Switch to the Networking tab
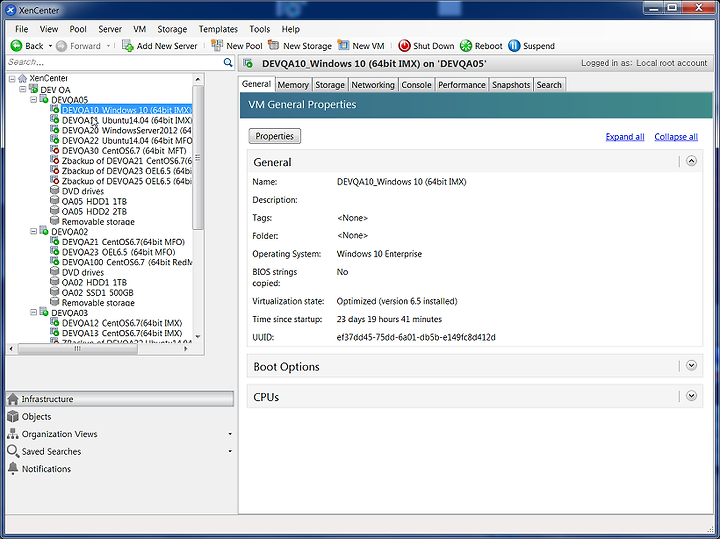 coord(373,85)
